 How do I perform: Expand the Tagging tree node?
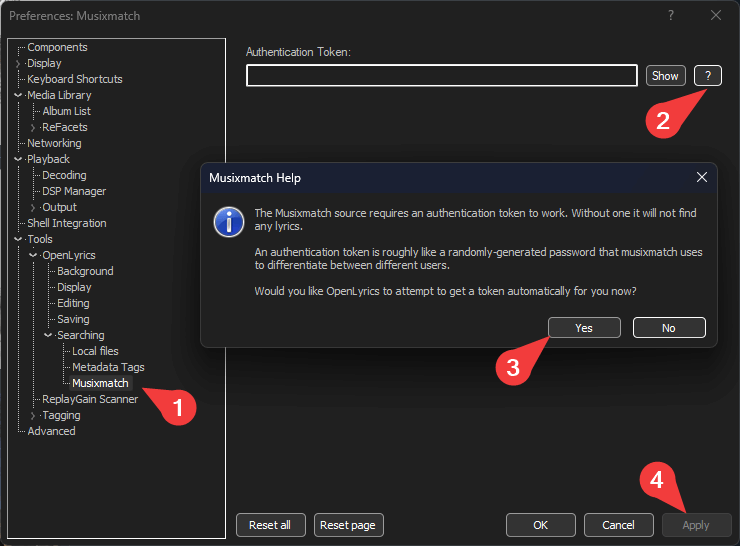tap(33, 415)
